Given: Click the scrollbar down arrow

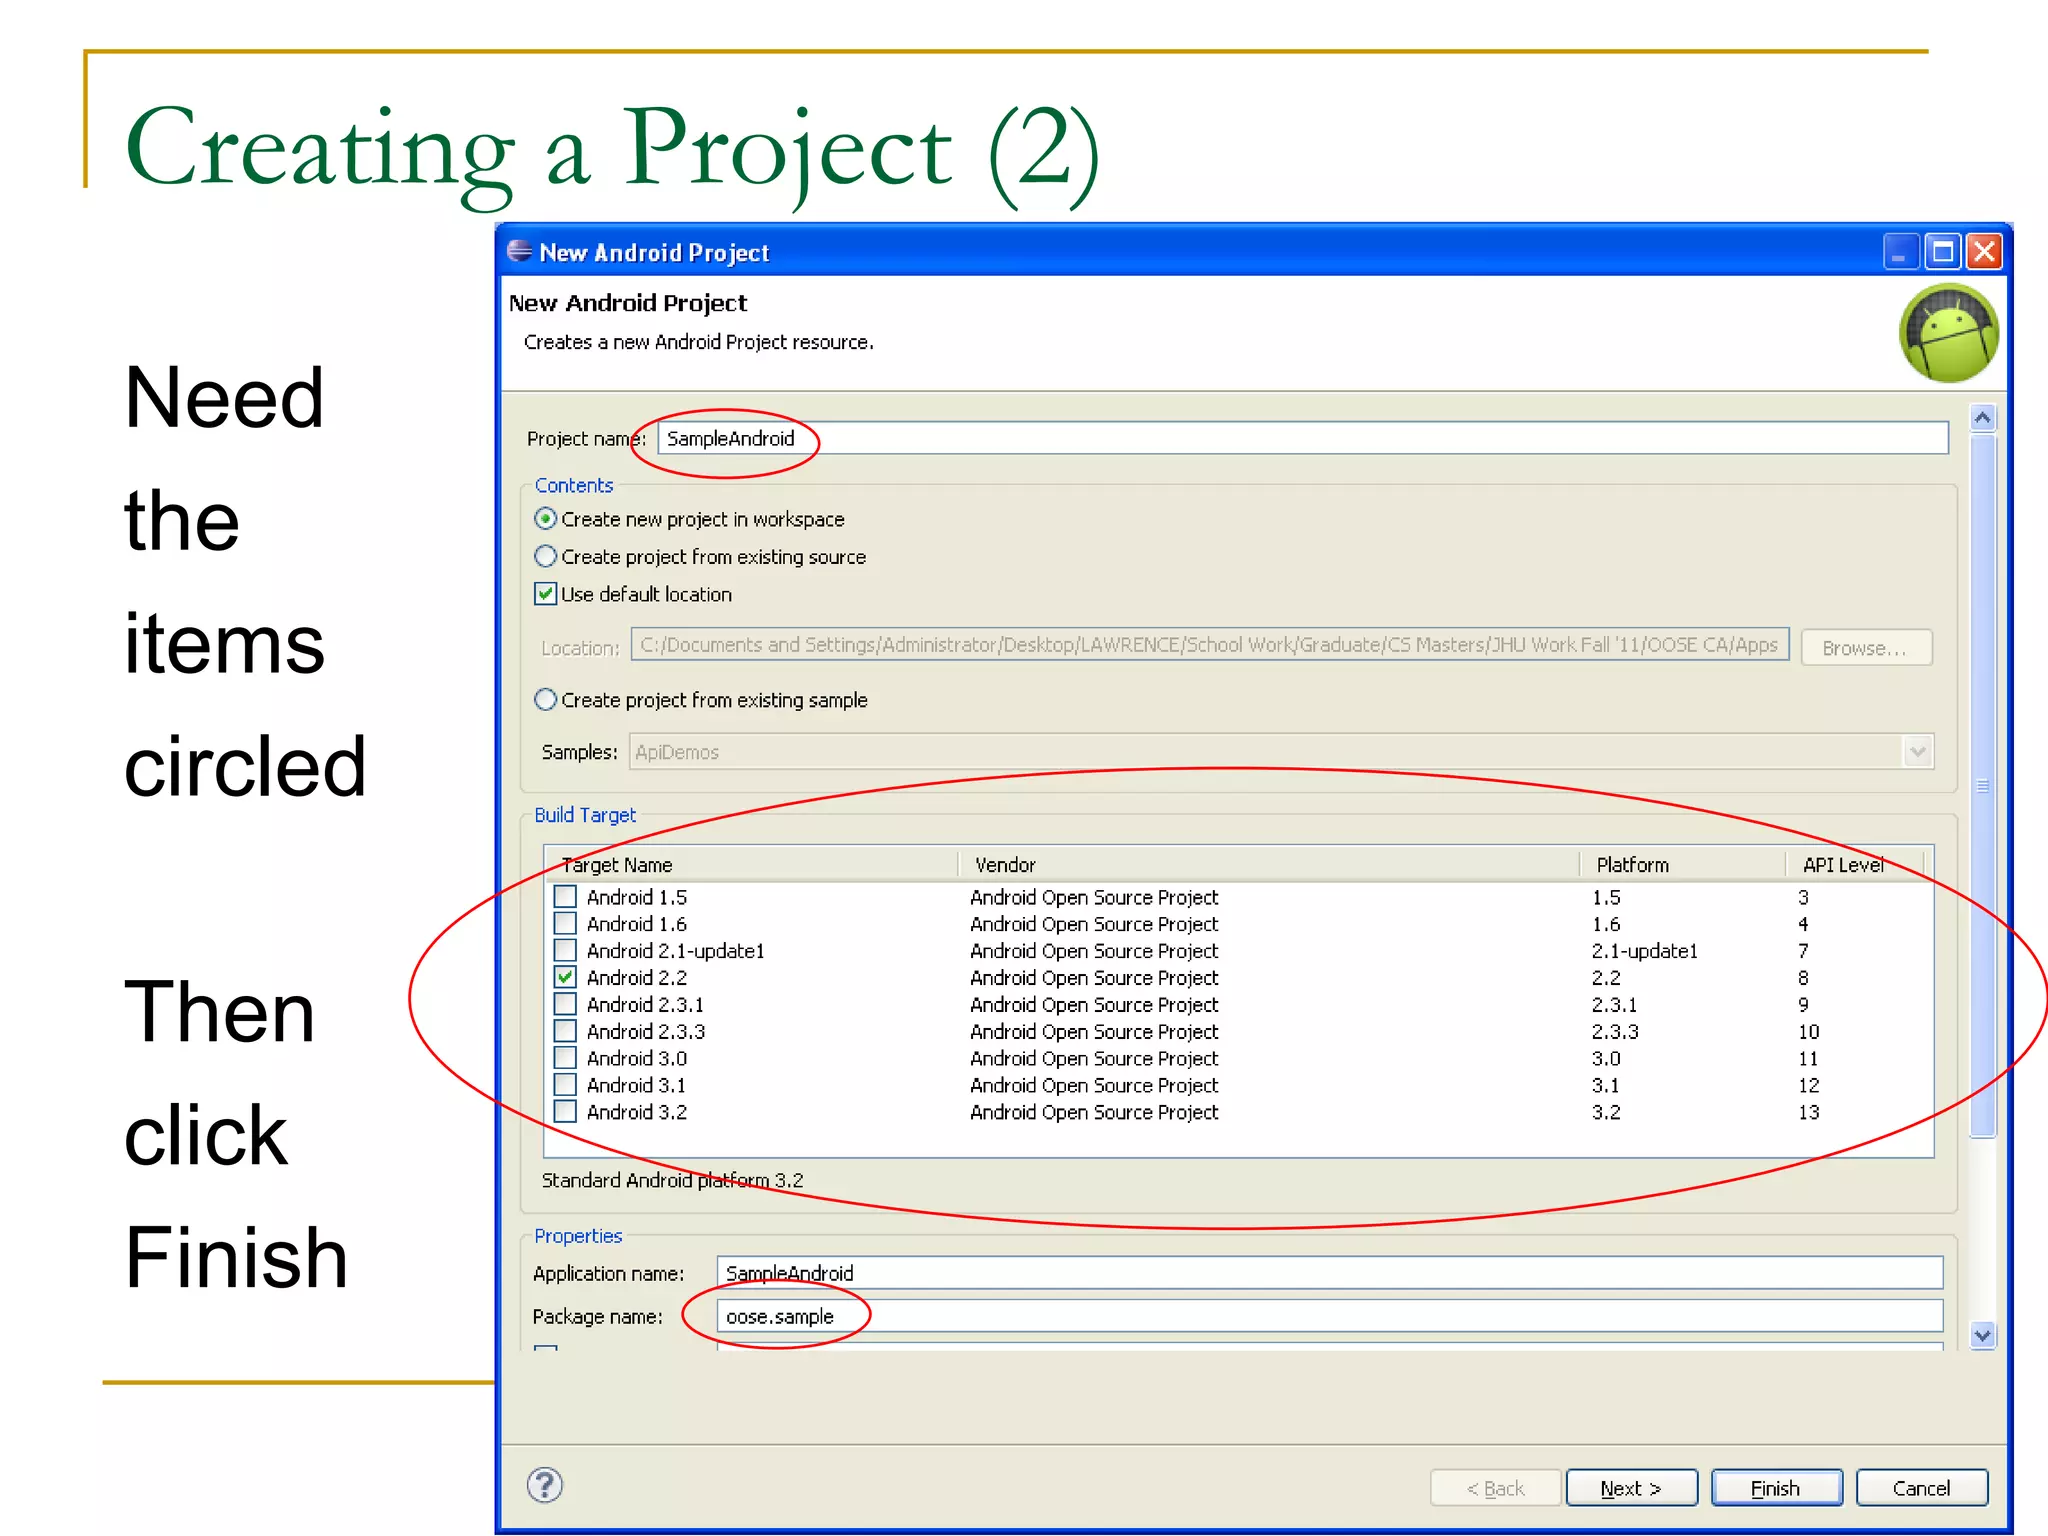Looking at the screenshot, I should (x=1983, y=1335).
